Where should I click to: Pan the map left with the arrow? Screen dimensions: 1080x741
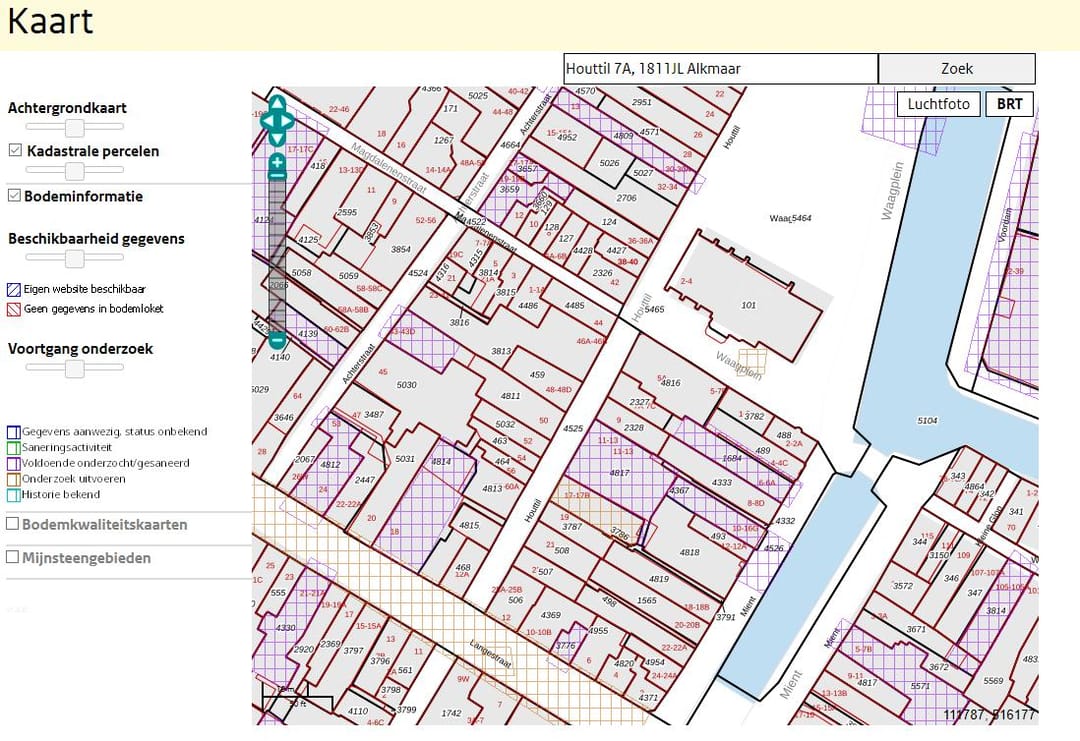coord(267,122)
